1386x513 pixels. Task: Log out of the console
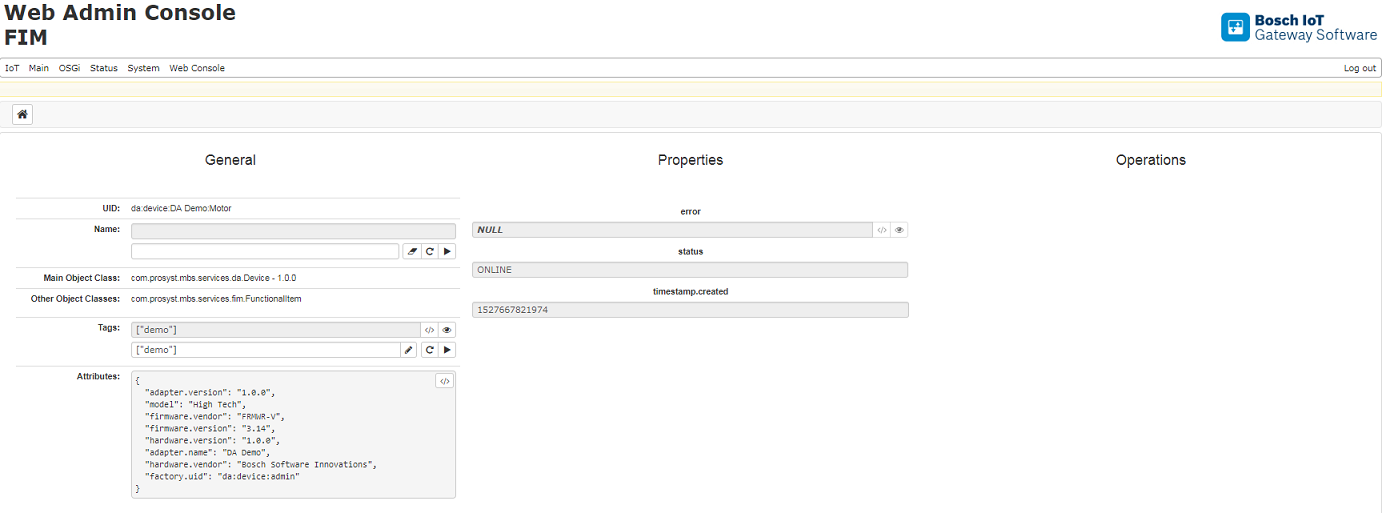tap(1360, 68)
